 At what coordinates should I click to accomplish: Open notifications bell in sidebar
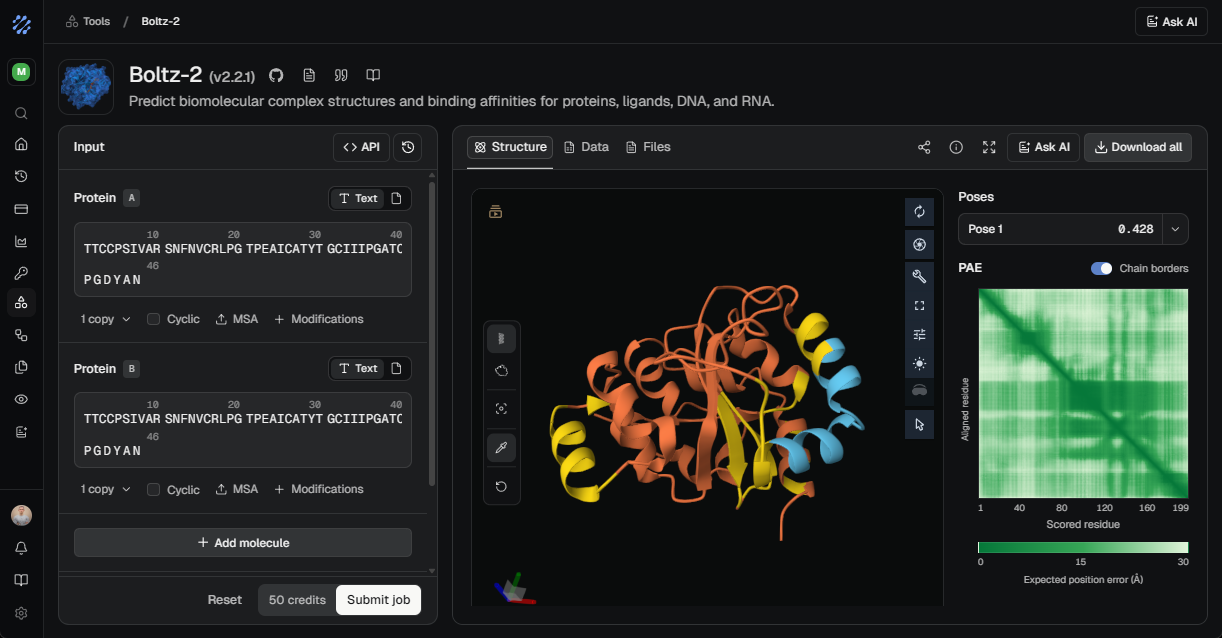21,548
